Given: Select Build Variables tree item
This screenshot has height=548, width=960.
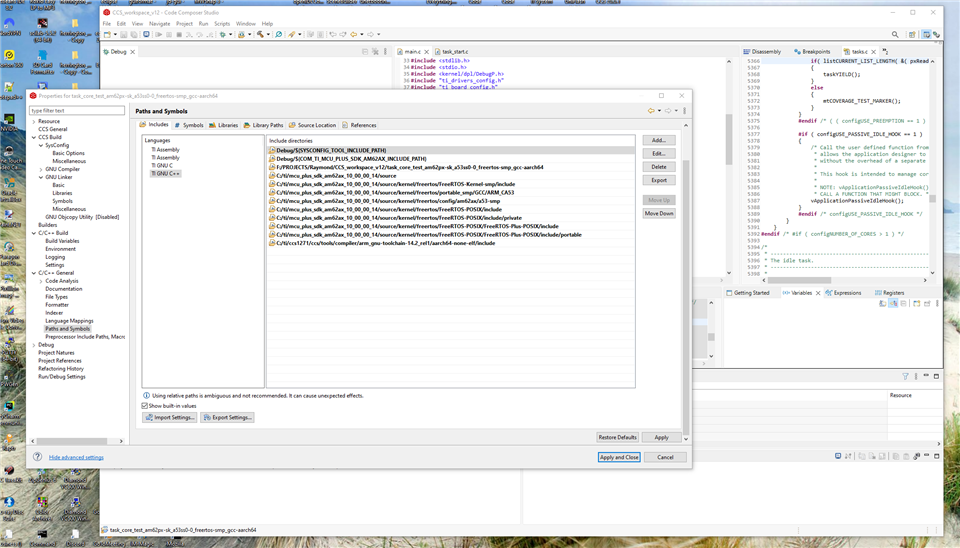Looking at the screenshot, I should point(62,241).
